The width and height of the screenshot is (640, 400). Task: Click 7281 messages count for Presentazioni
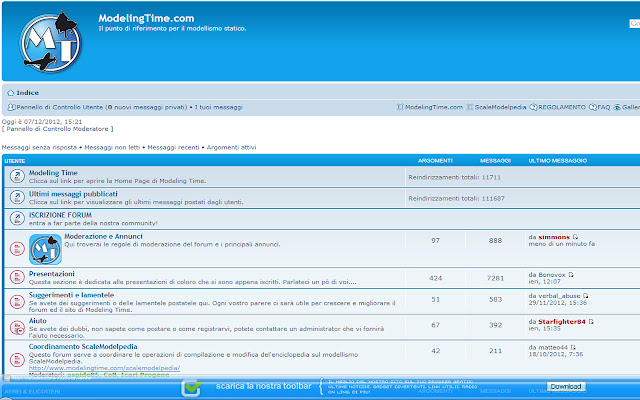496,278
